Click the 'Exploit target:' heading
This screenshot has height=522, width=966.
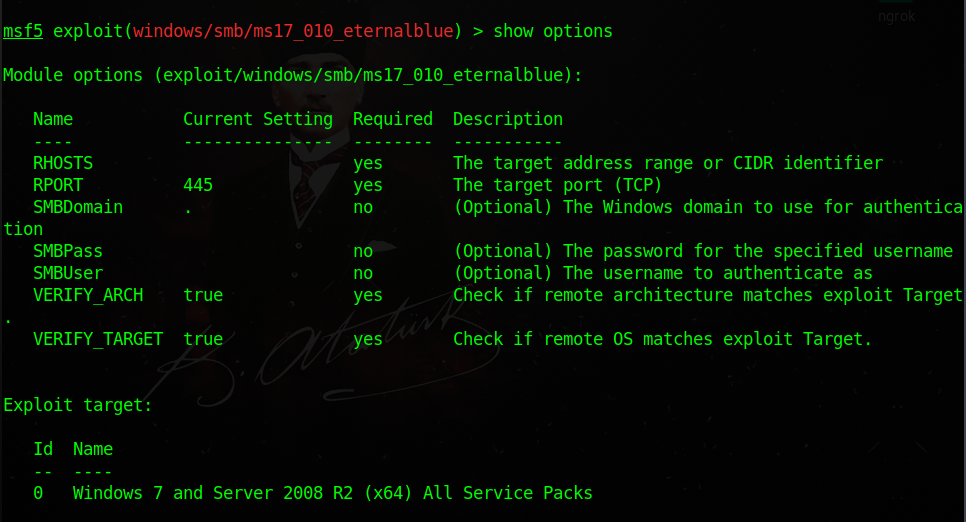(78, 405)
